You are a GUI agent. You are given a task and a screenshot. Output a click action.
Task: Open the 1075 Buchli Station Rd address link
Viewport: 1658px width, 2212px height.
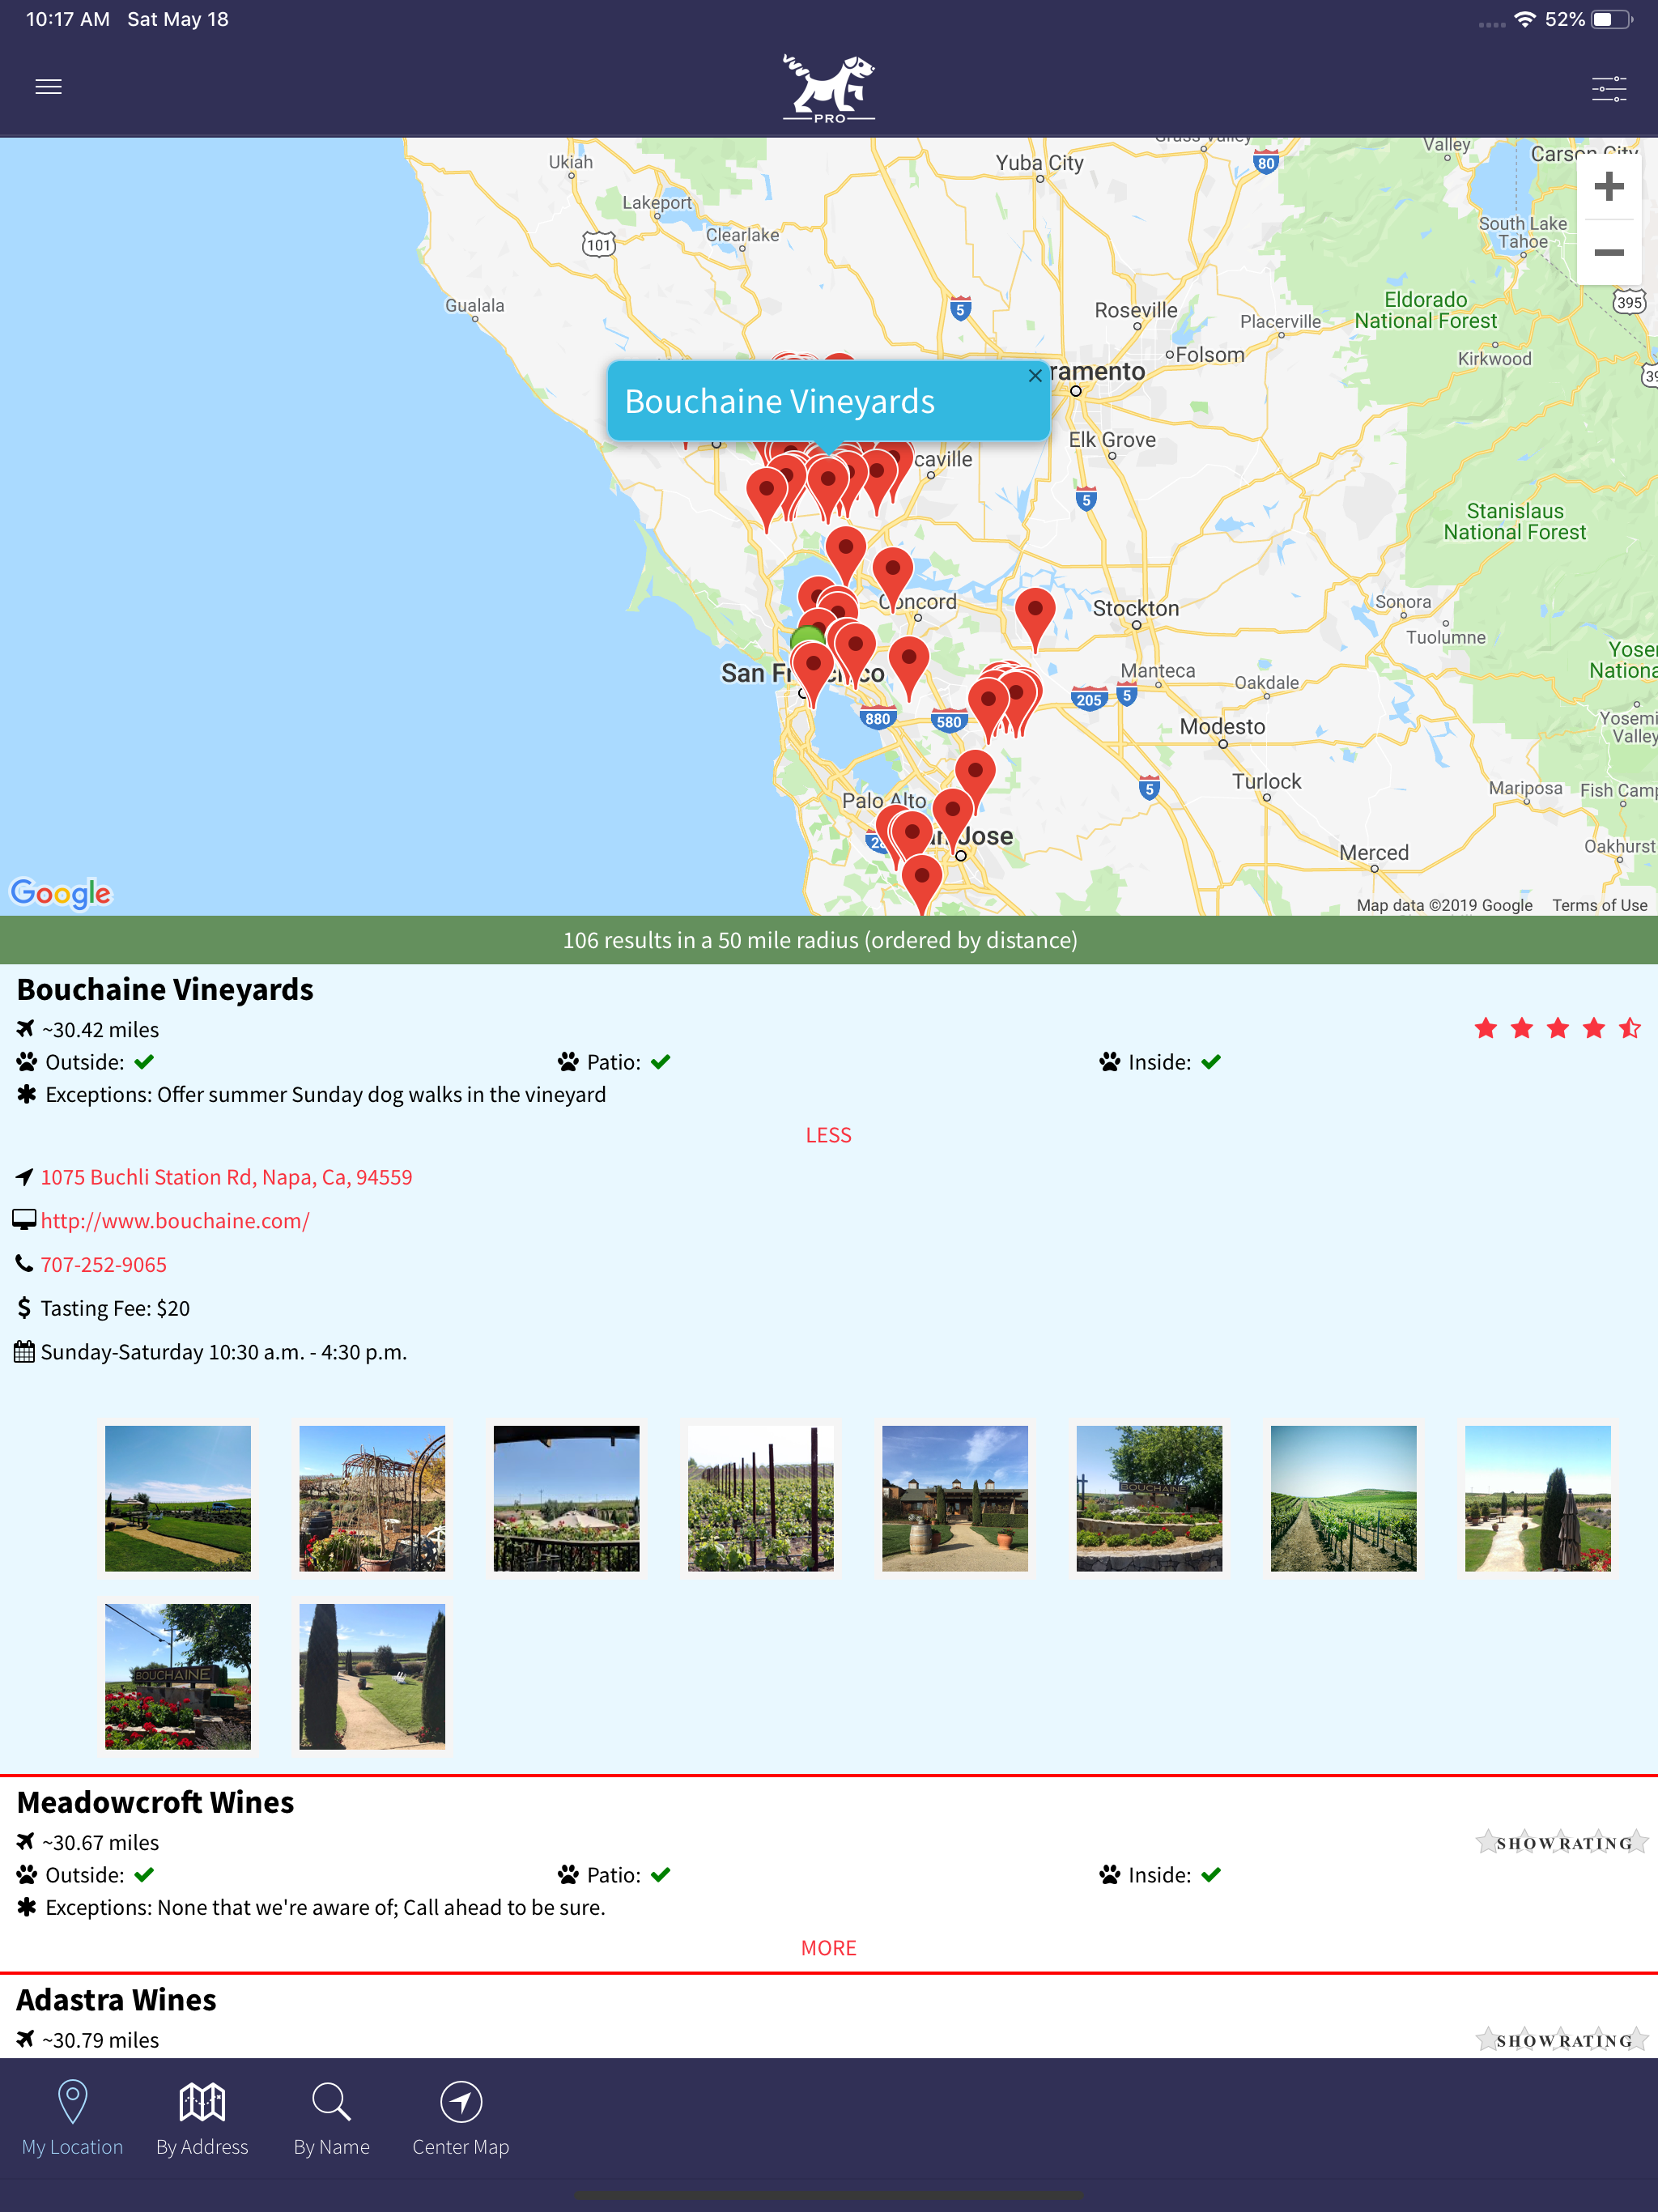226,1177
